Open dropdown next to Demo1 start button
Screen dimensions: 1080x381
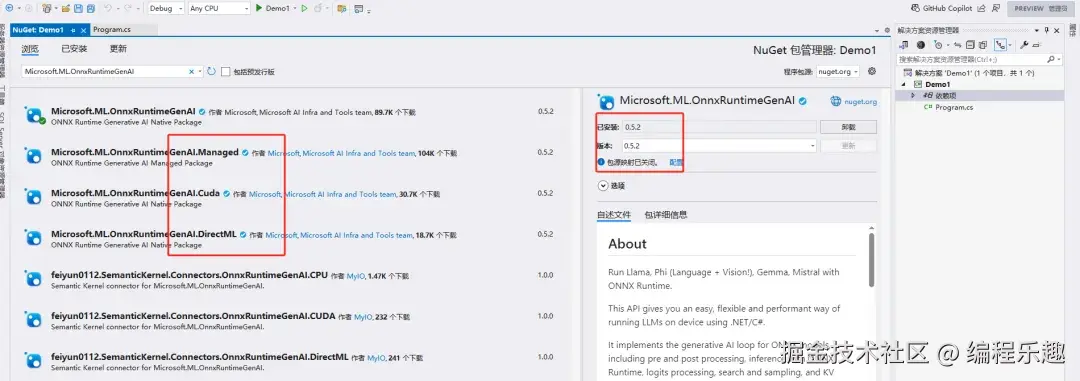tap(295, 8)
